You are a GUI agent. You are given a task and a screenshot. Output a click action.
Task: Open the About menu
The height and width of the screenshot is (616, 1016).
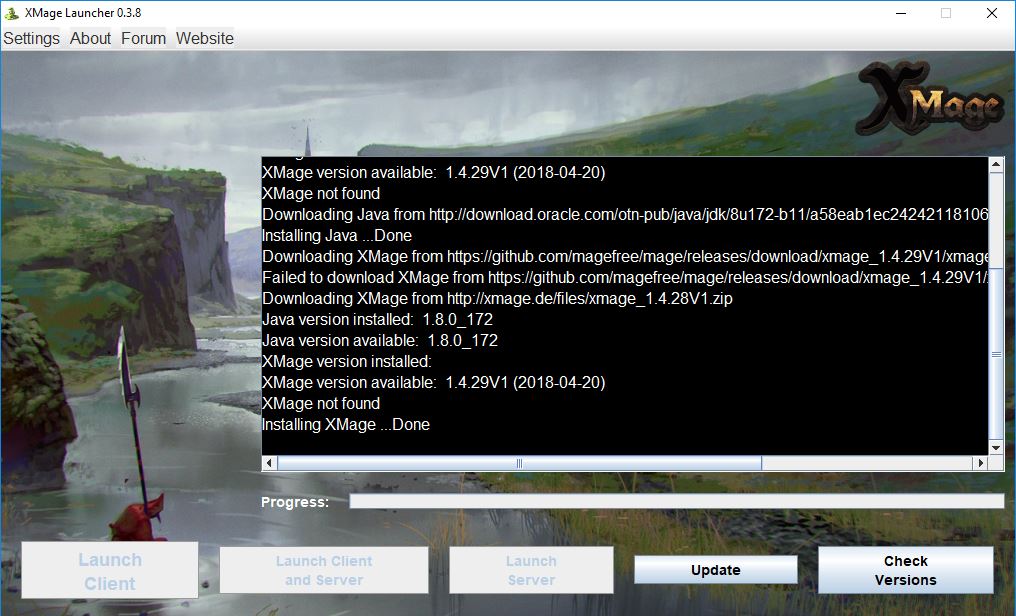click(90, 38)
